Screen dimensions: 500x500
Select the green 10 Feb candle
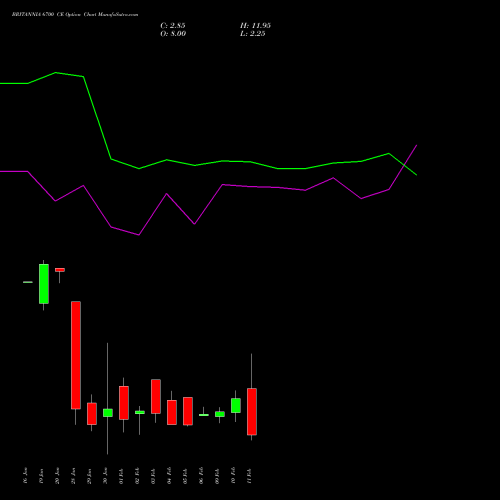[x=236, y=405]
